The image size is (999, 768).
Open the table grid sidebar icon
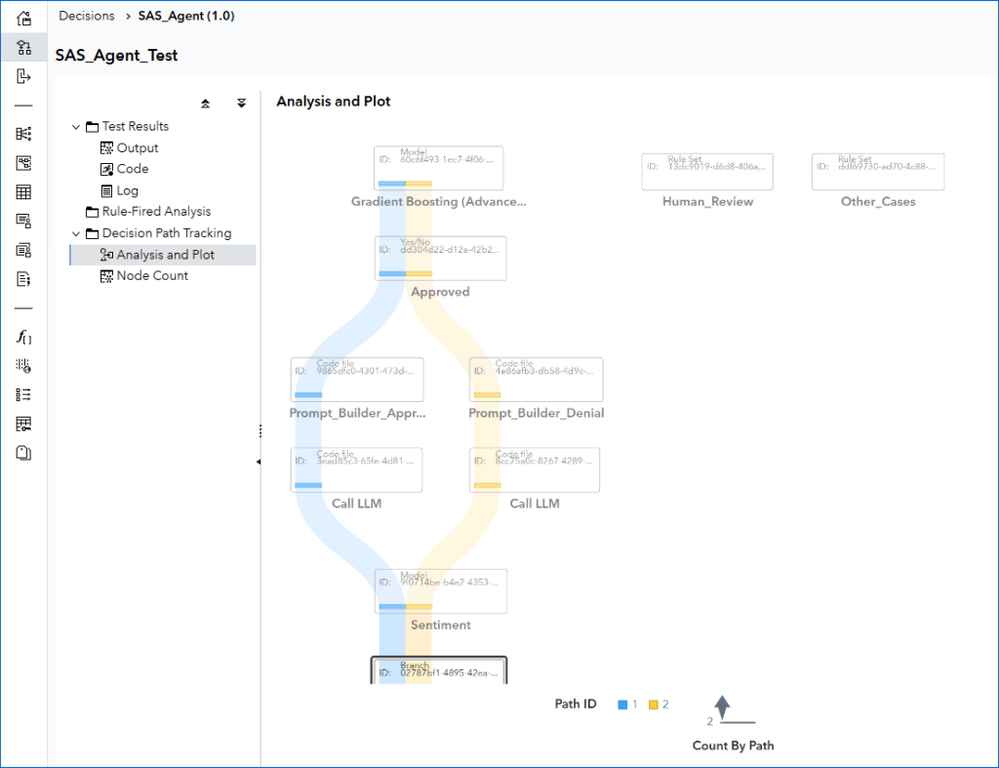point(24,192)
